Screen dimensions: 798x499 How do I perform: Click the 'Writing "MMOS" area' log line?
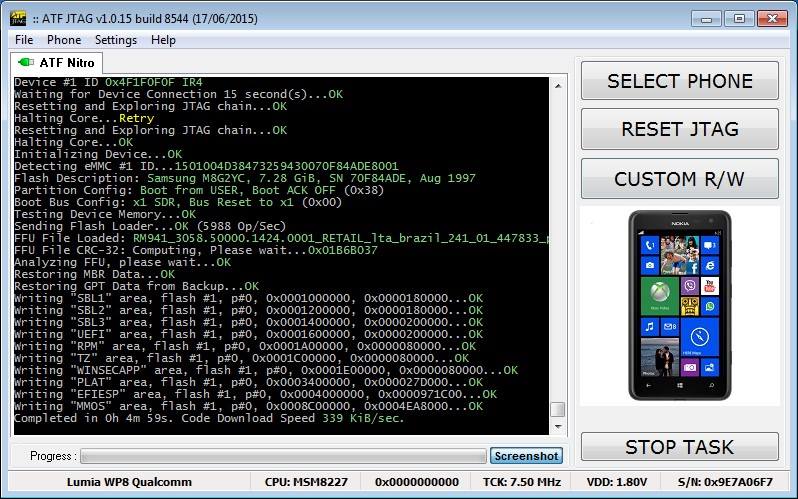[x=248, y=406]
